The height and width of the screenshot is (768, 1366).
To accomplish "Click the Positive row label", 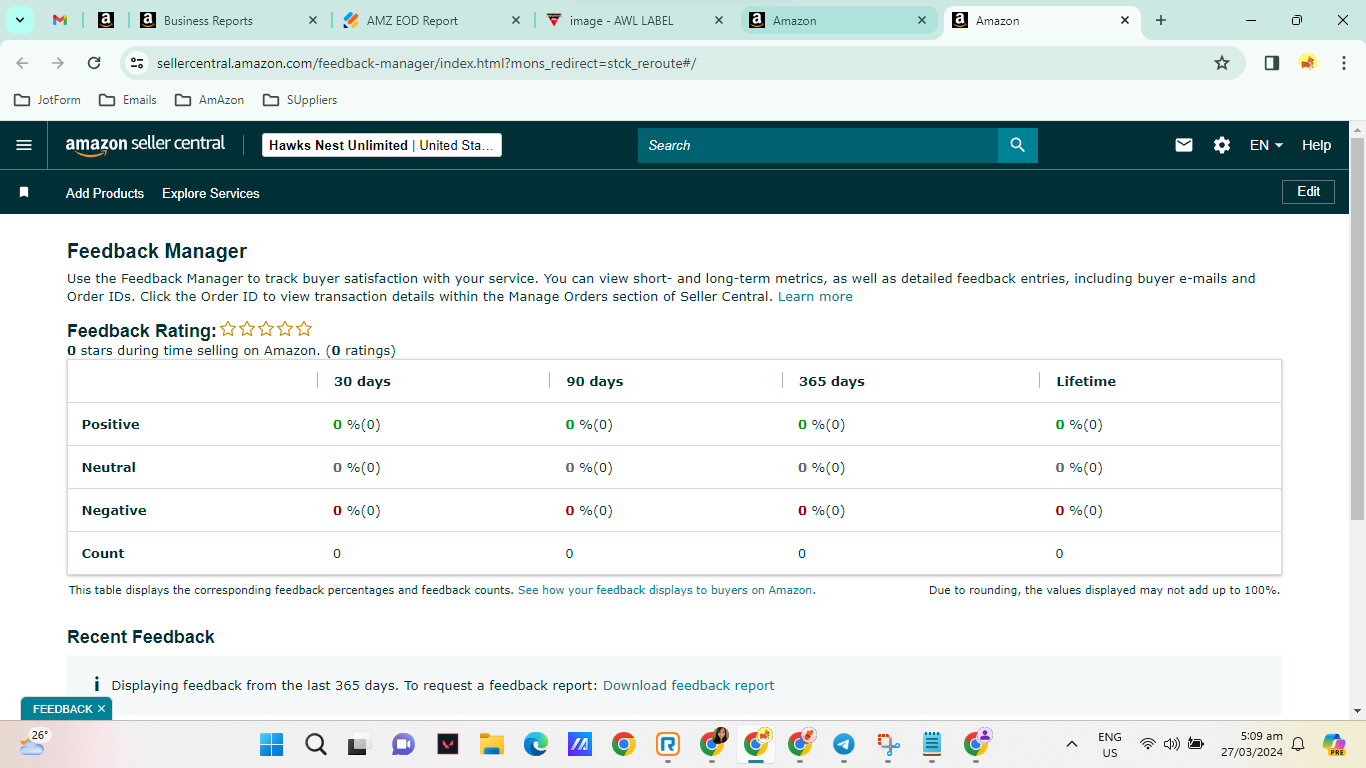I will click(111, 424).
